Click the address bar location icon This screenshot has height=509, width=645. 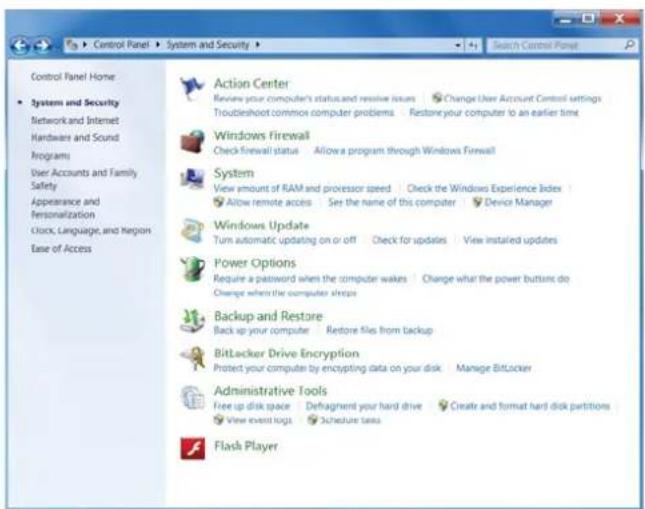tap(72, 44)
